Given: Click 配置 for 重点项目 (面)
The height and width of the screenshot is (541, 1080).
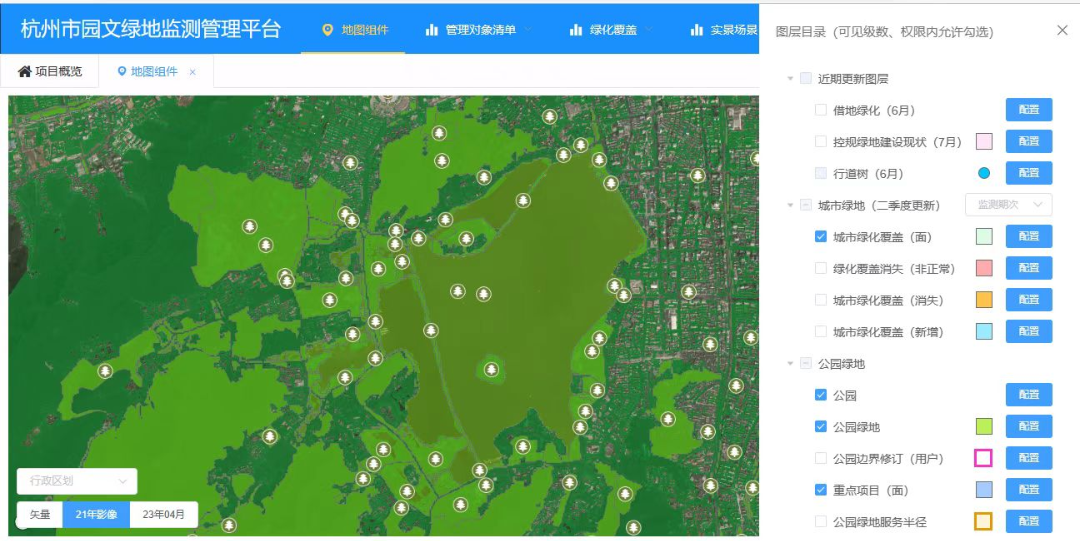Looking at the screenshot, I should point(1028,490).
